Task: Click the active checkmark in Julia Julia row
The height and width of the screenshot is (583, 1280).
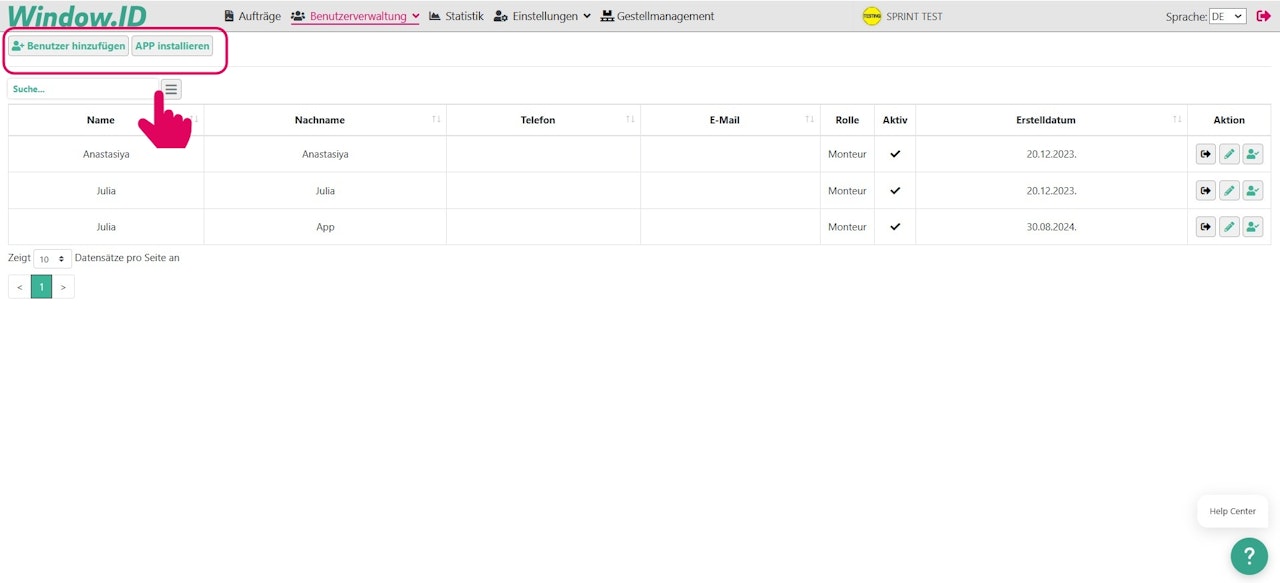Action: click(895, 190)
